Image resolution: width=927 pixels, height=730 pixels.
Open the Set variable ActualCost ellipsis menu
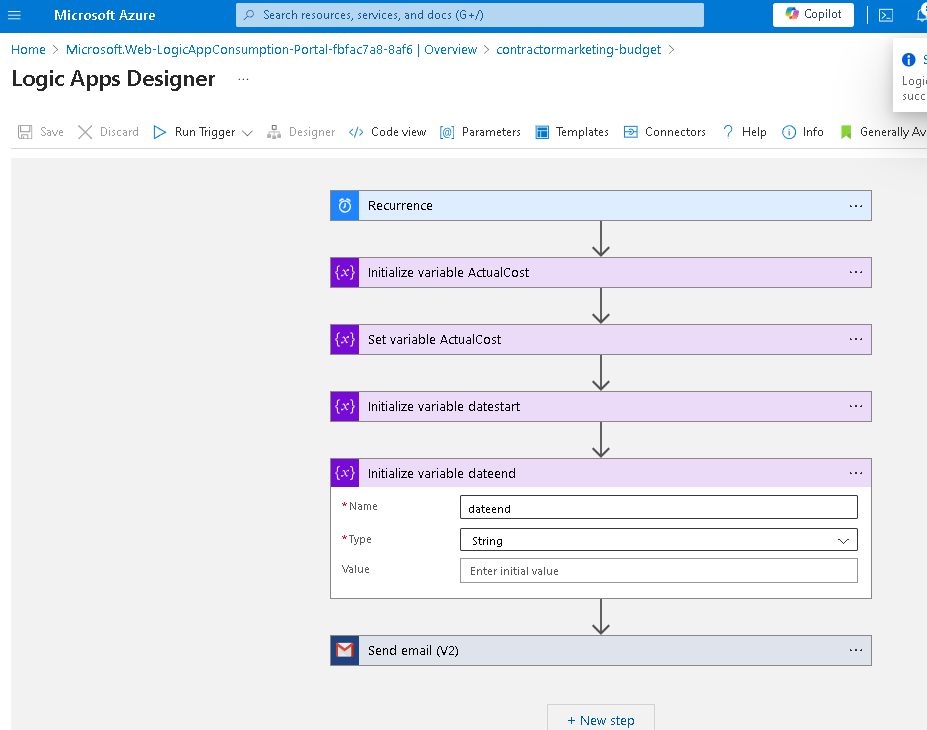855,339
